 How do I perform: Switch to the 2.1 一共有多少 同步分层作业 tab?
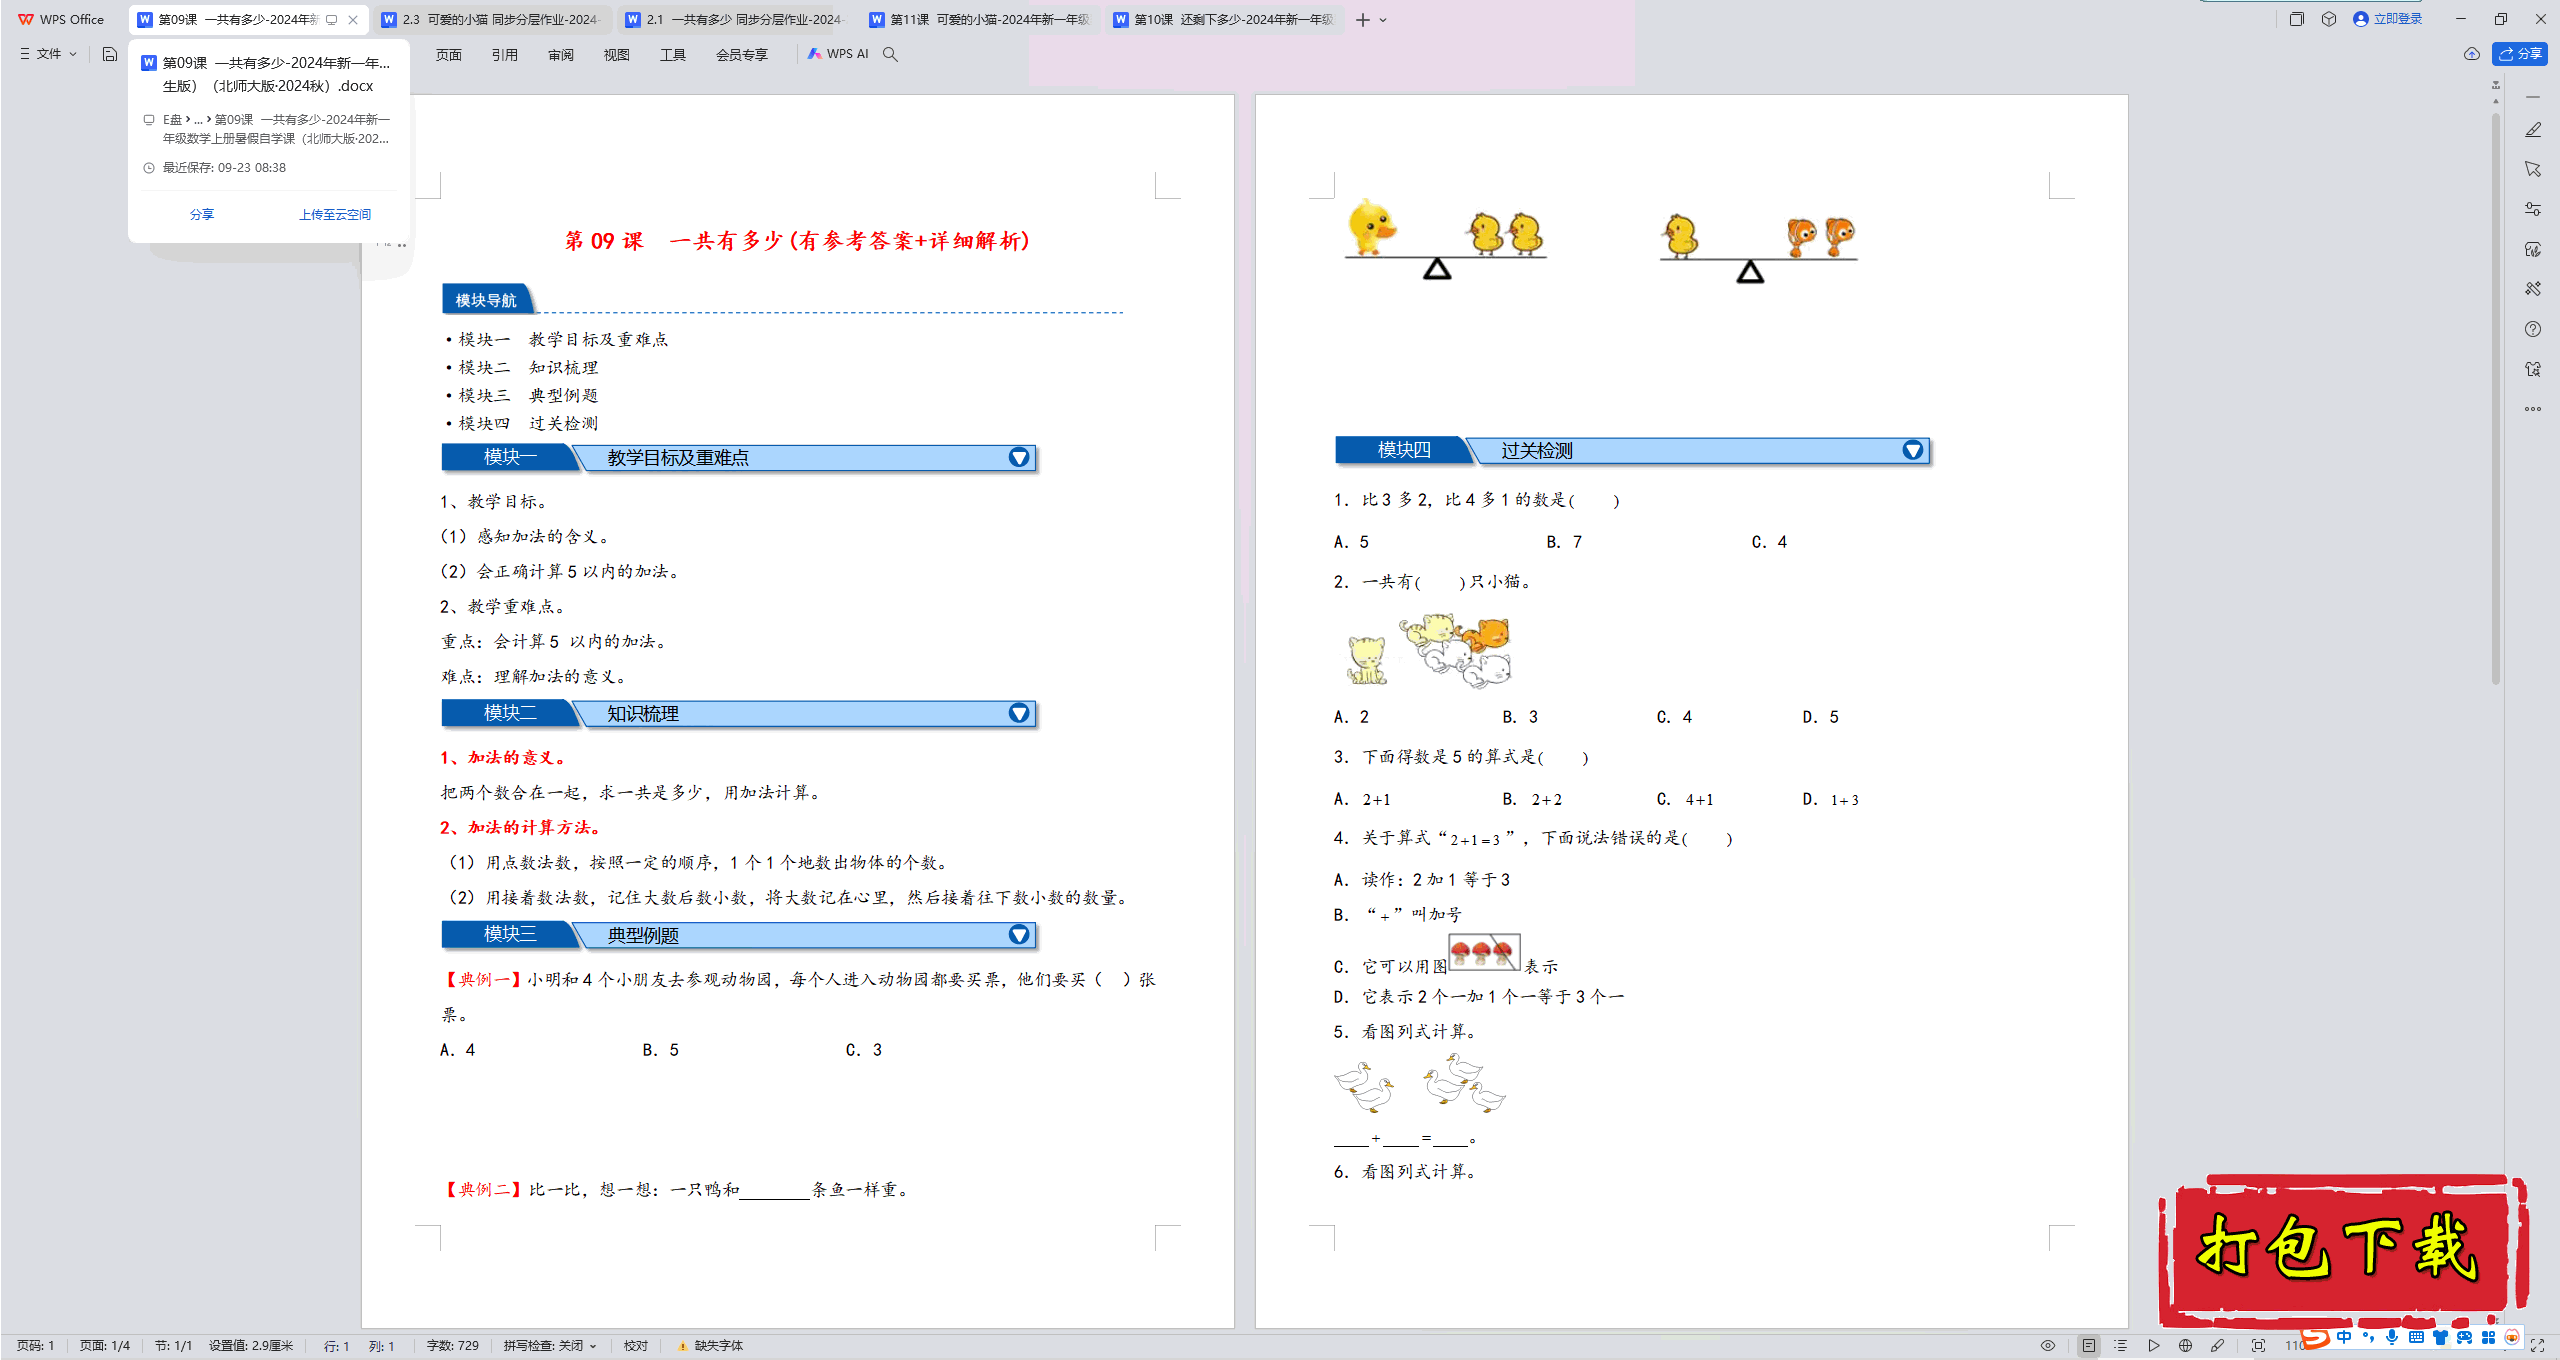coord(735,19)
